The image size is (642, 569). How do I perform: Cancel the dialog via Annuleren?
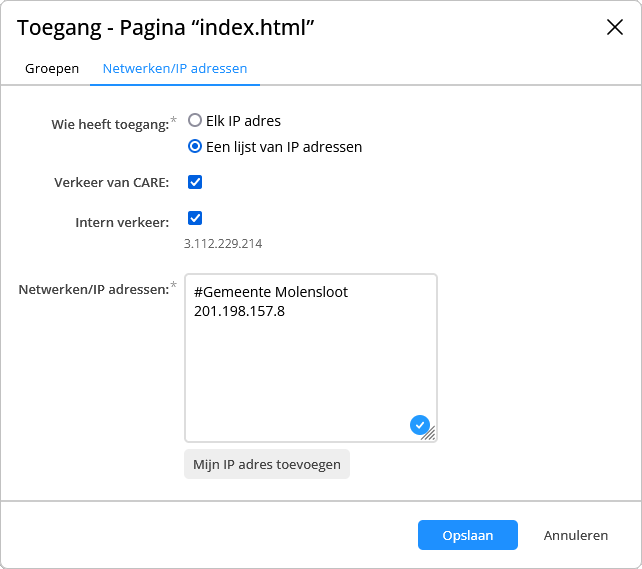(576, 535)
